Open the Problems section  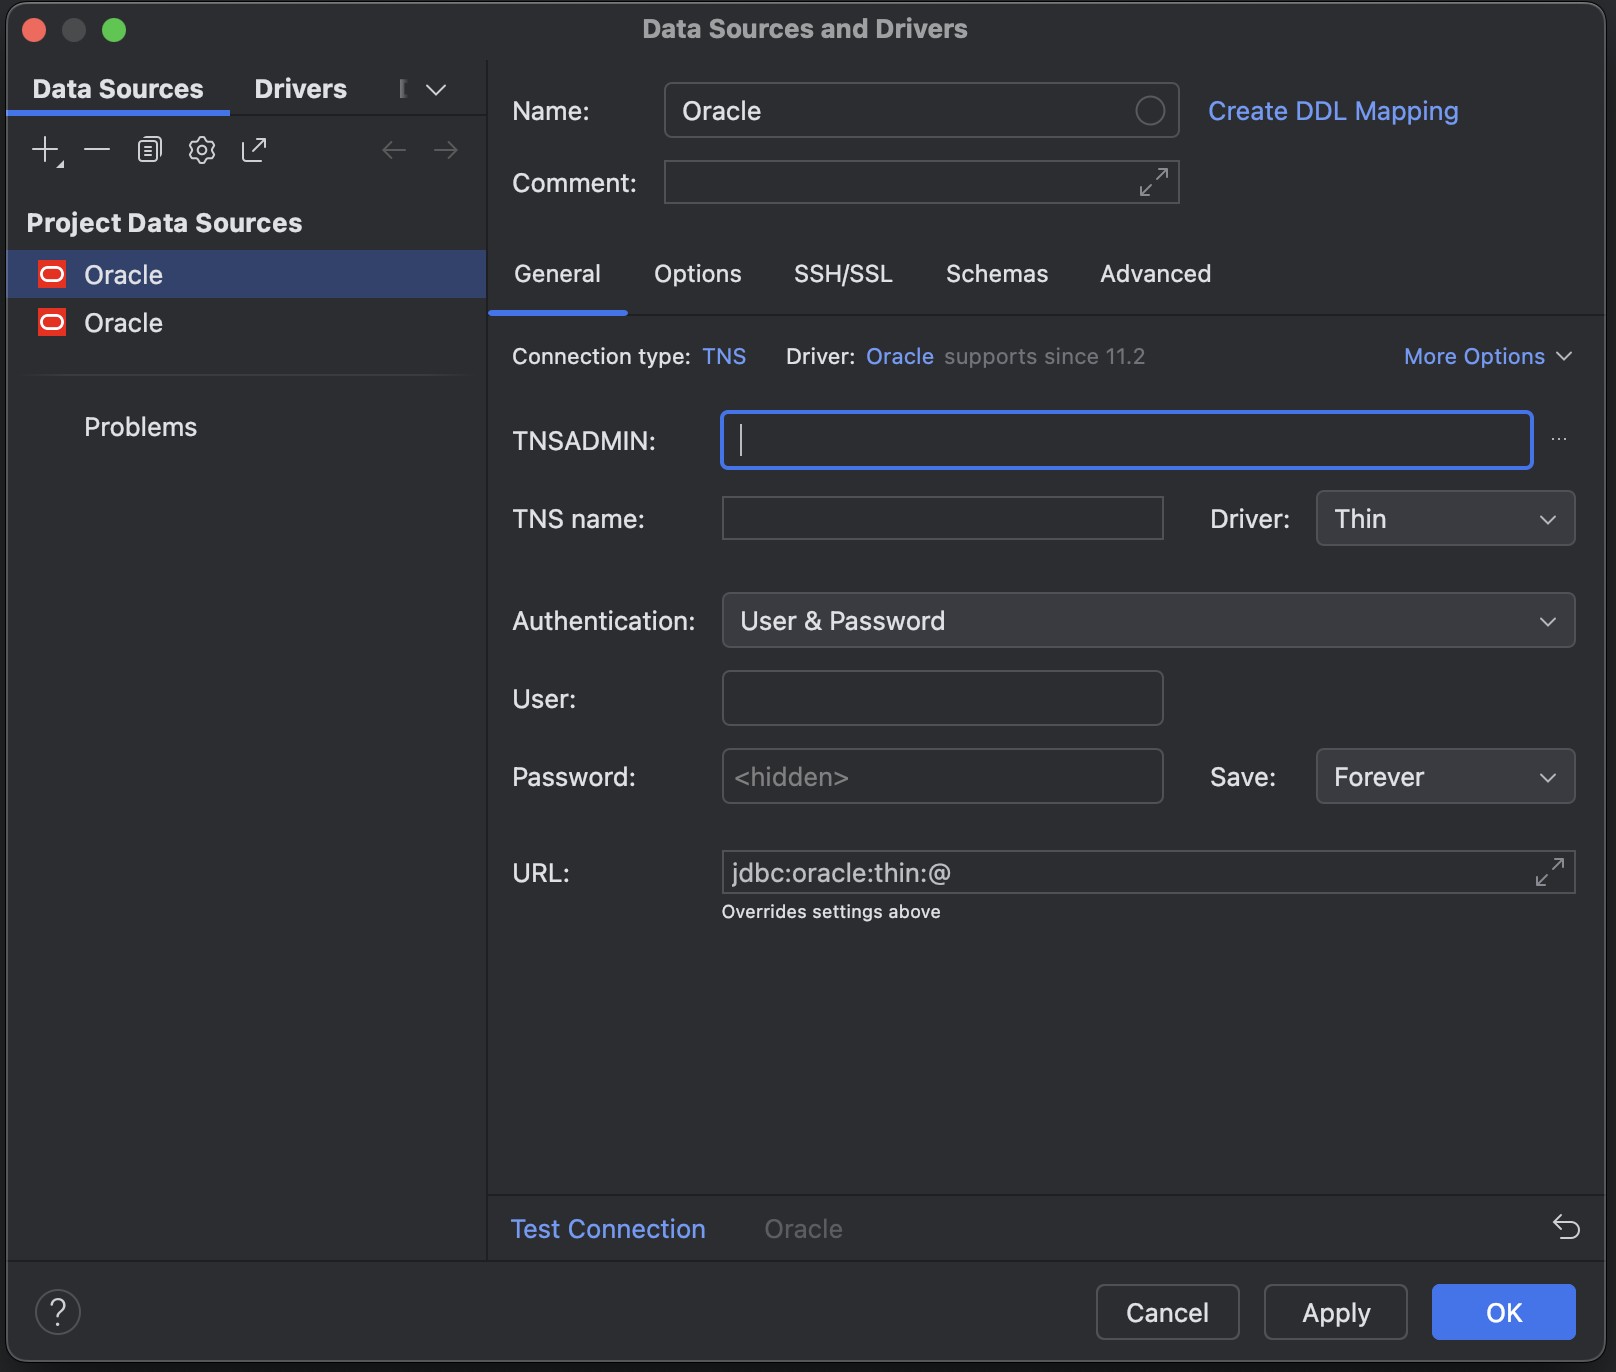pos(140,427)
